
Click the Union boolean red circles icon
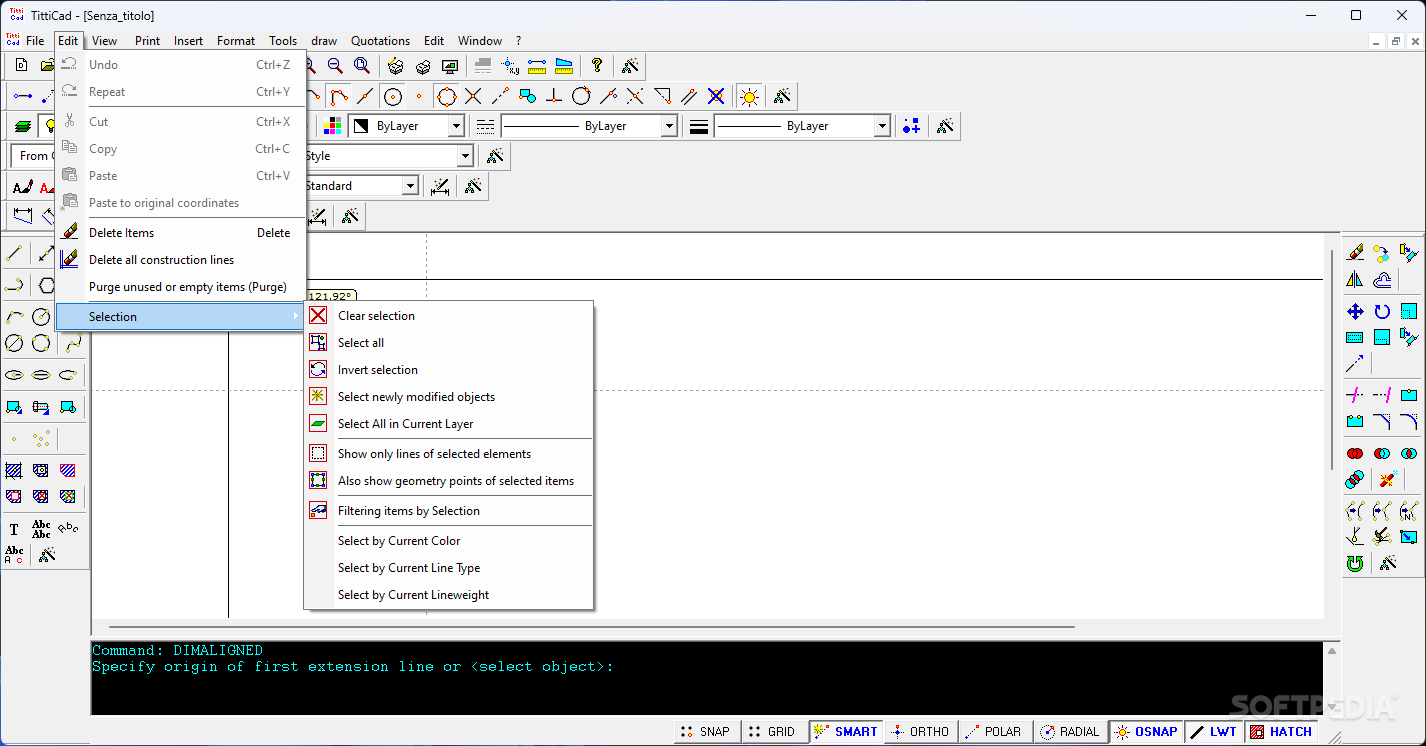coord(1355,453)
